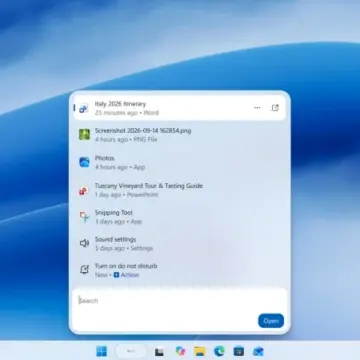Viewport: 360px width, 360px height.
Task: Click the '4 hours ago • PNG File' subtitle
Action: click(x=126, y=139)
